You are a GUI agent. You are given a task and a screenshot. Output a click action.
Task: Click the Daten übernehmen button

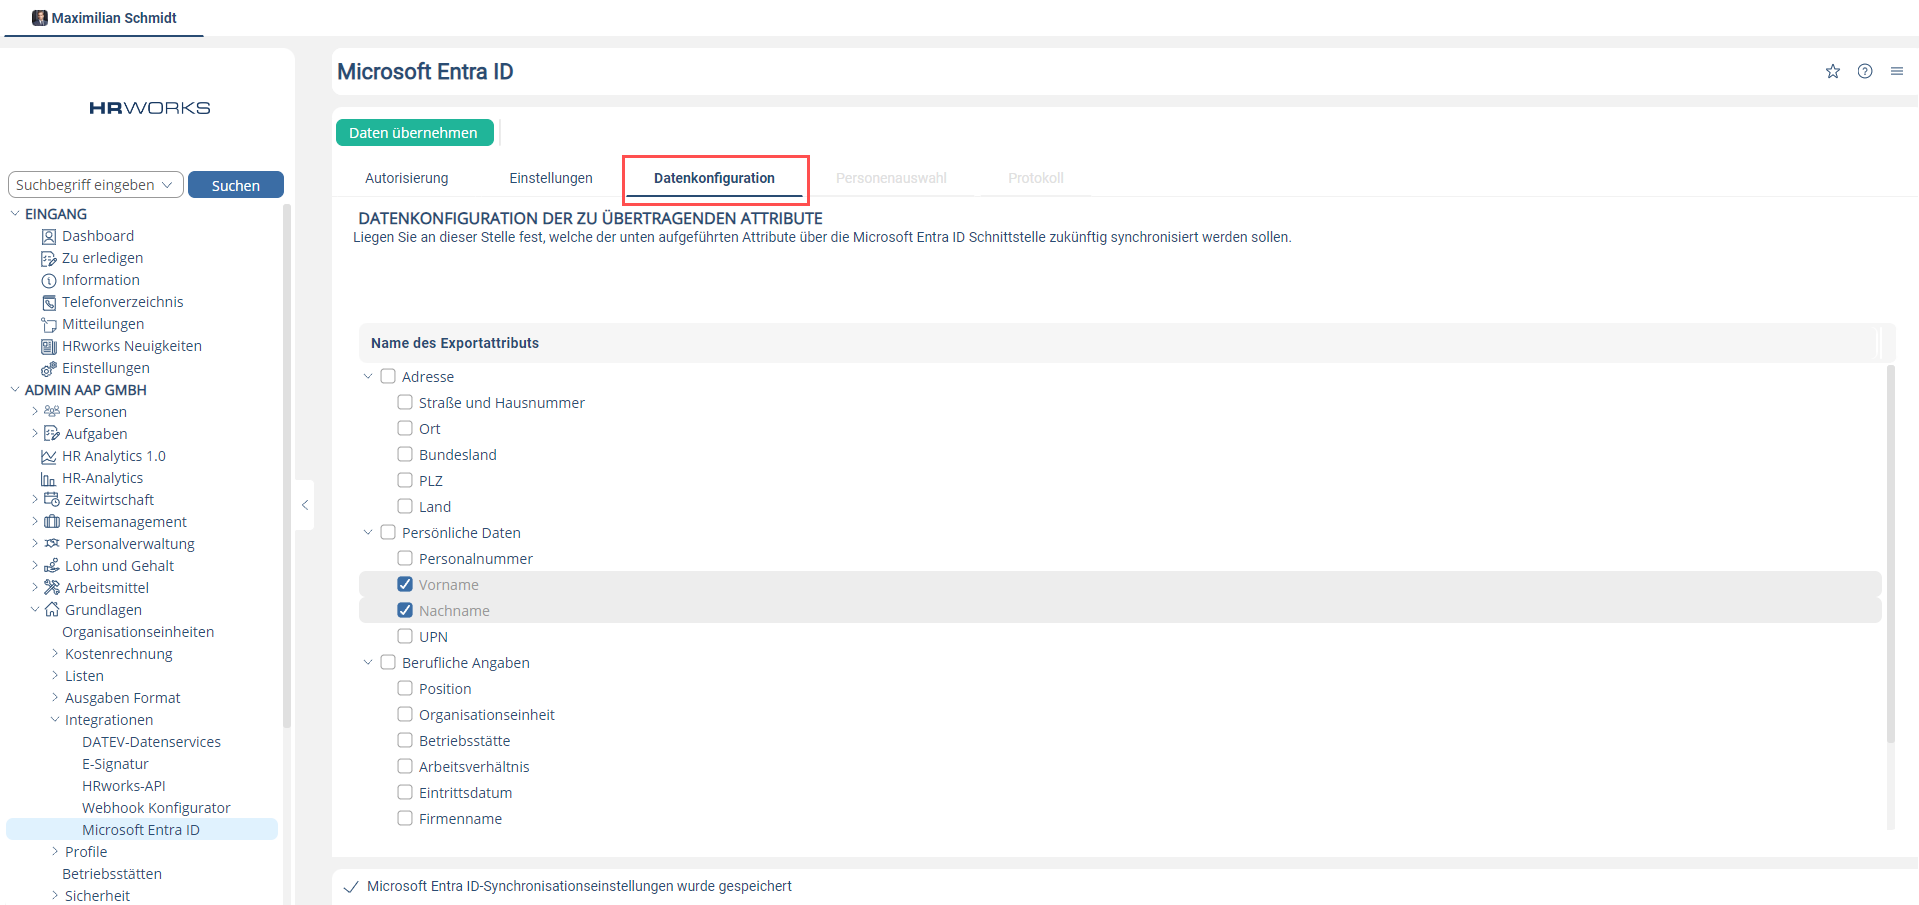tap(414, 133)
